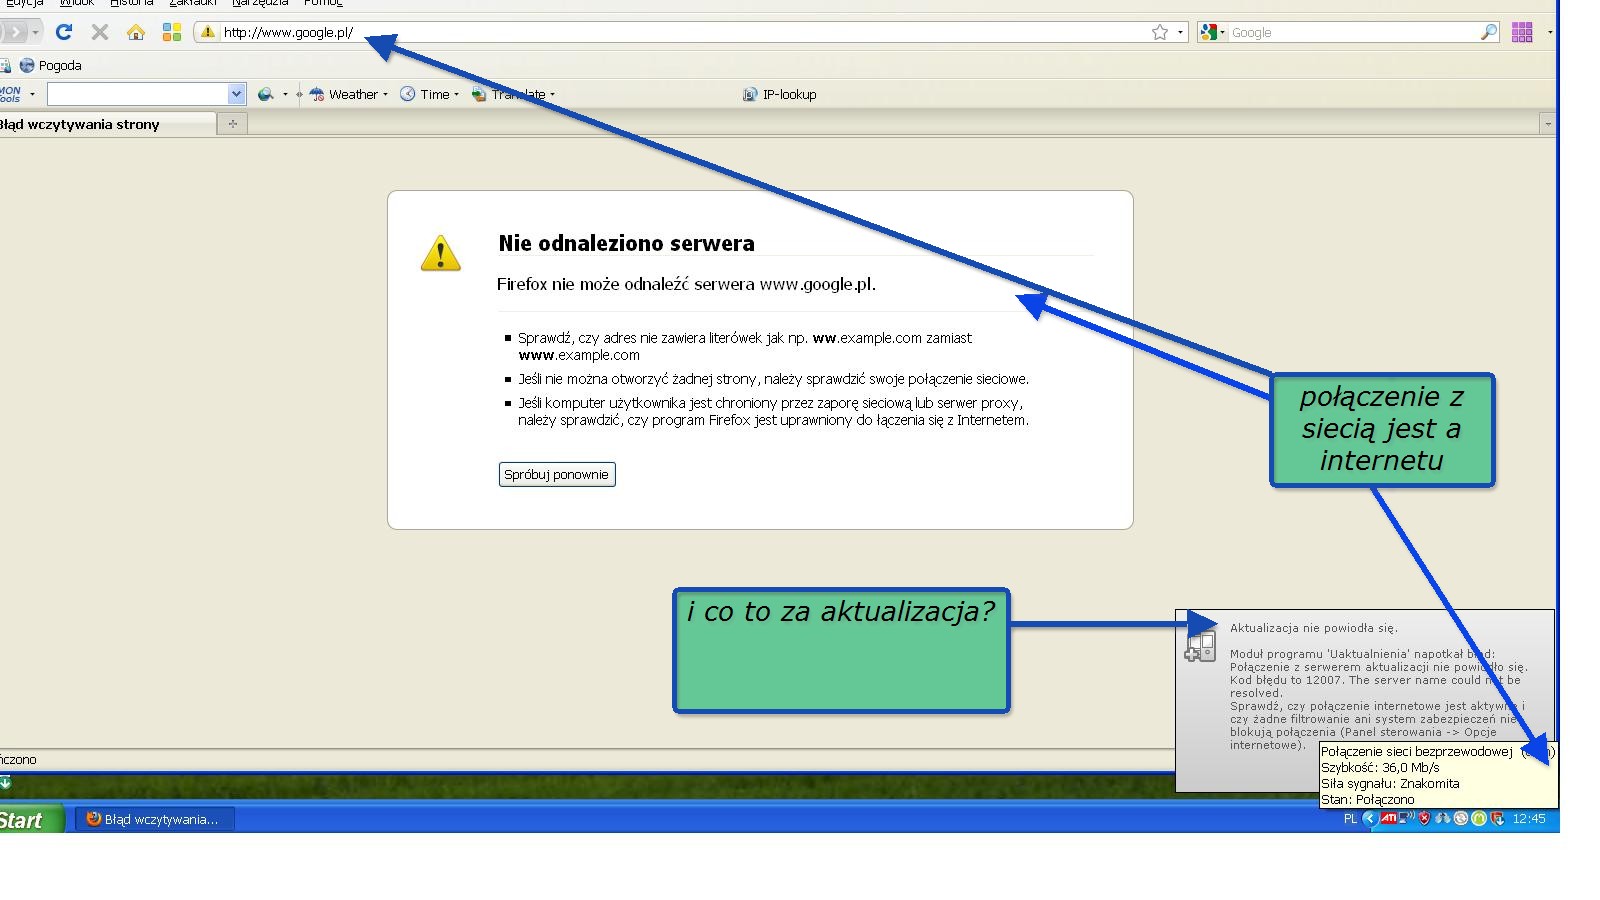Click the warning icon in the address bar

coord(208,31)
